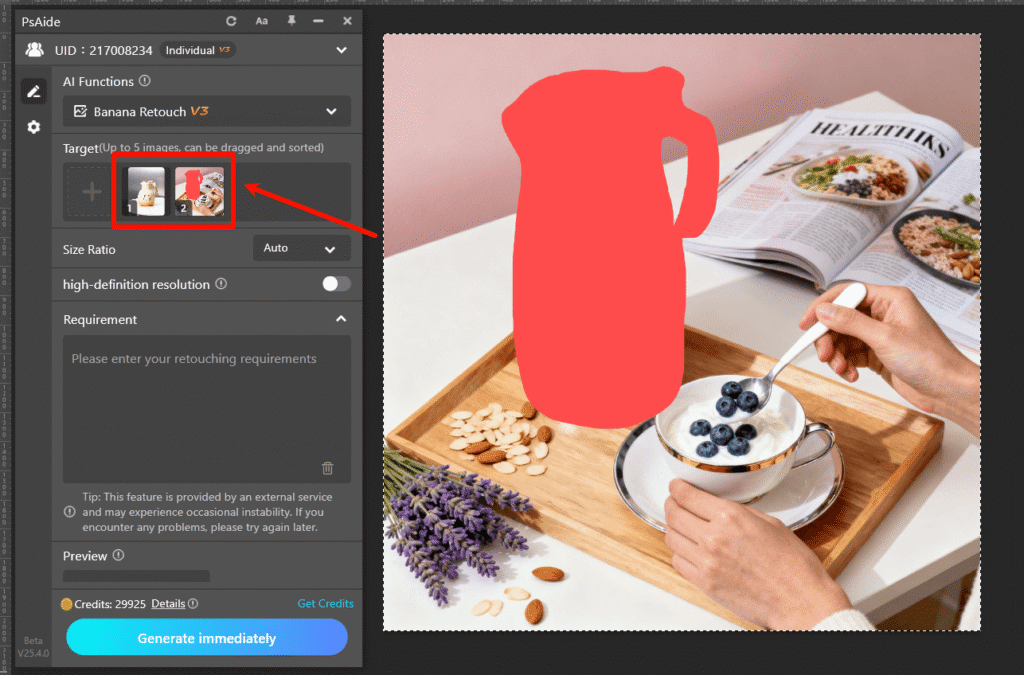Collapse the Requirement section
Image resolution: width=1024 pixels, height=675 pixels.
(x=341, y=319)
